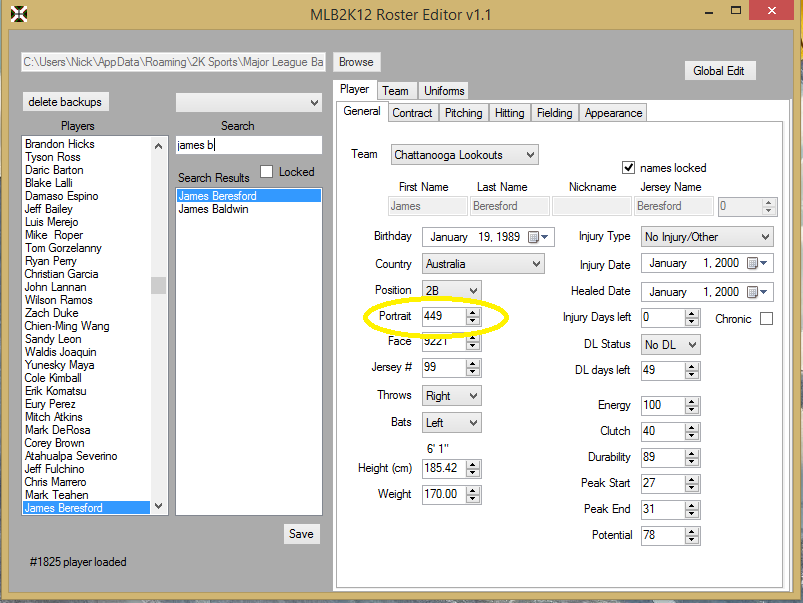803x603 pixels.
Task: Open the Contract tab
Action: [x=412, y=113]
